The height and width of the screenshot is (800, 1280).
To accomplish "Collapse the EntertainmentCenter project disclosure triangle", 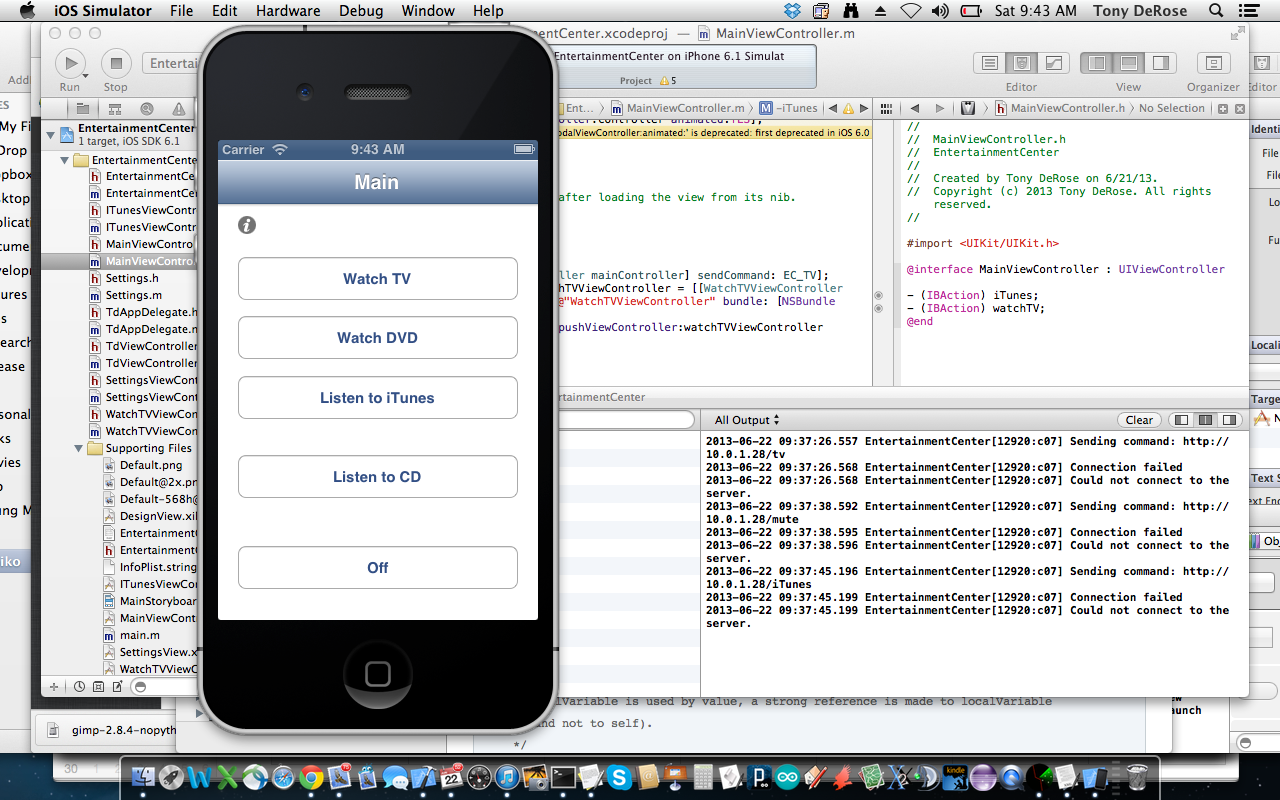I will point(52,133).
